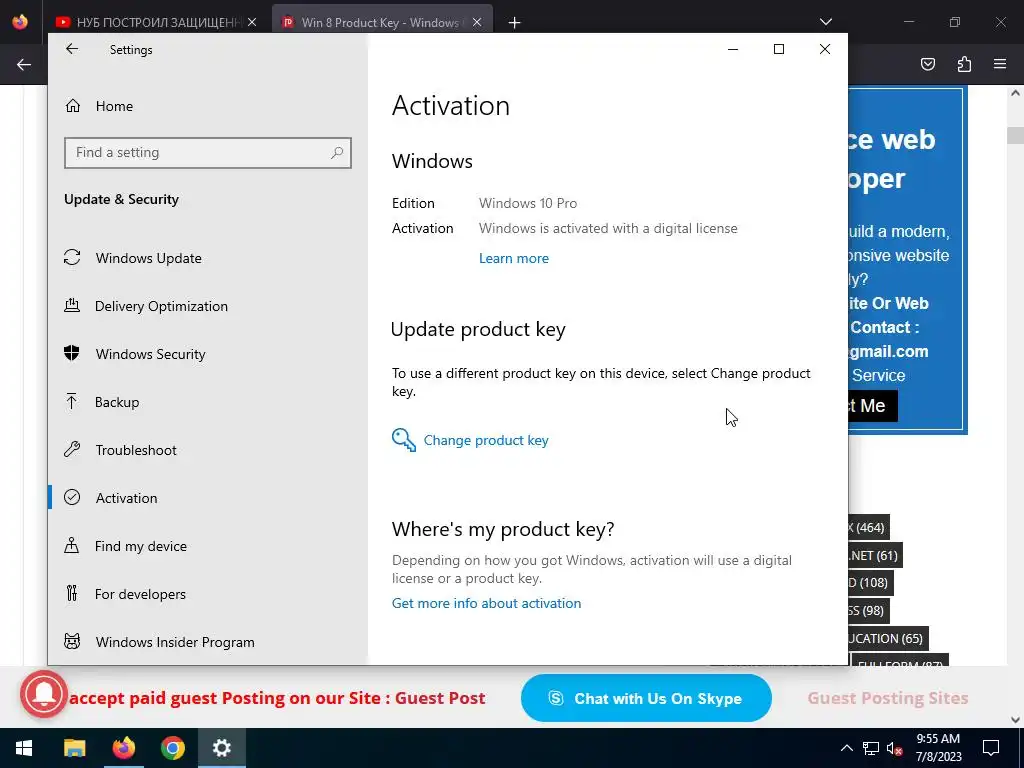The width and height of the screenshot is (1024, 768).
Task: Open taskbar clock and date
Action: 938,748
